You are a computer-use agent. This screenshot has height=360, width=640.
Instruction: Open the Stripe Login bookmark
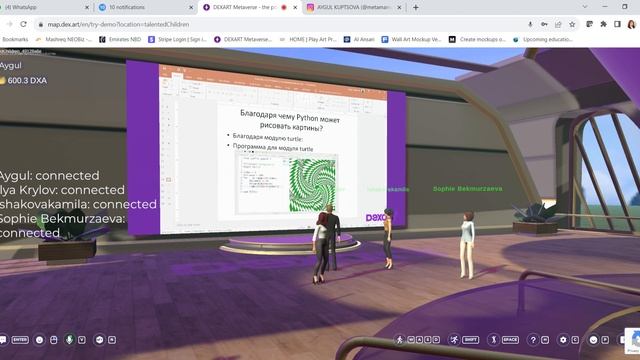178,39
